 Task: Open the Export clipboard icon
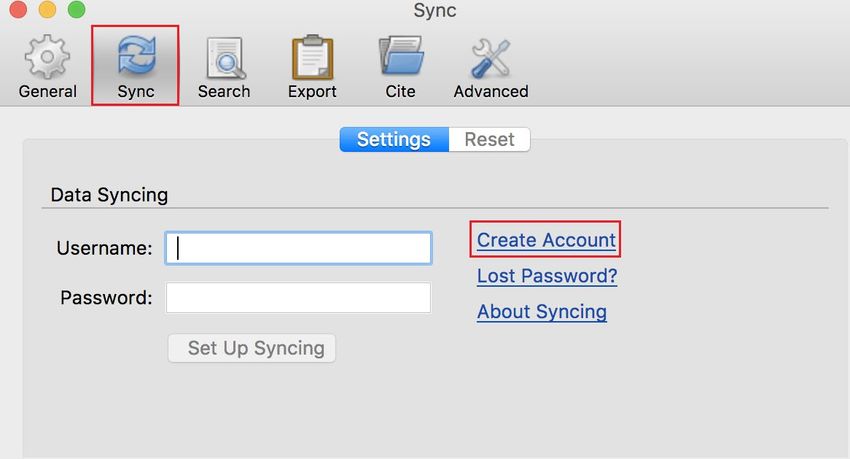coord(312,57)
